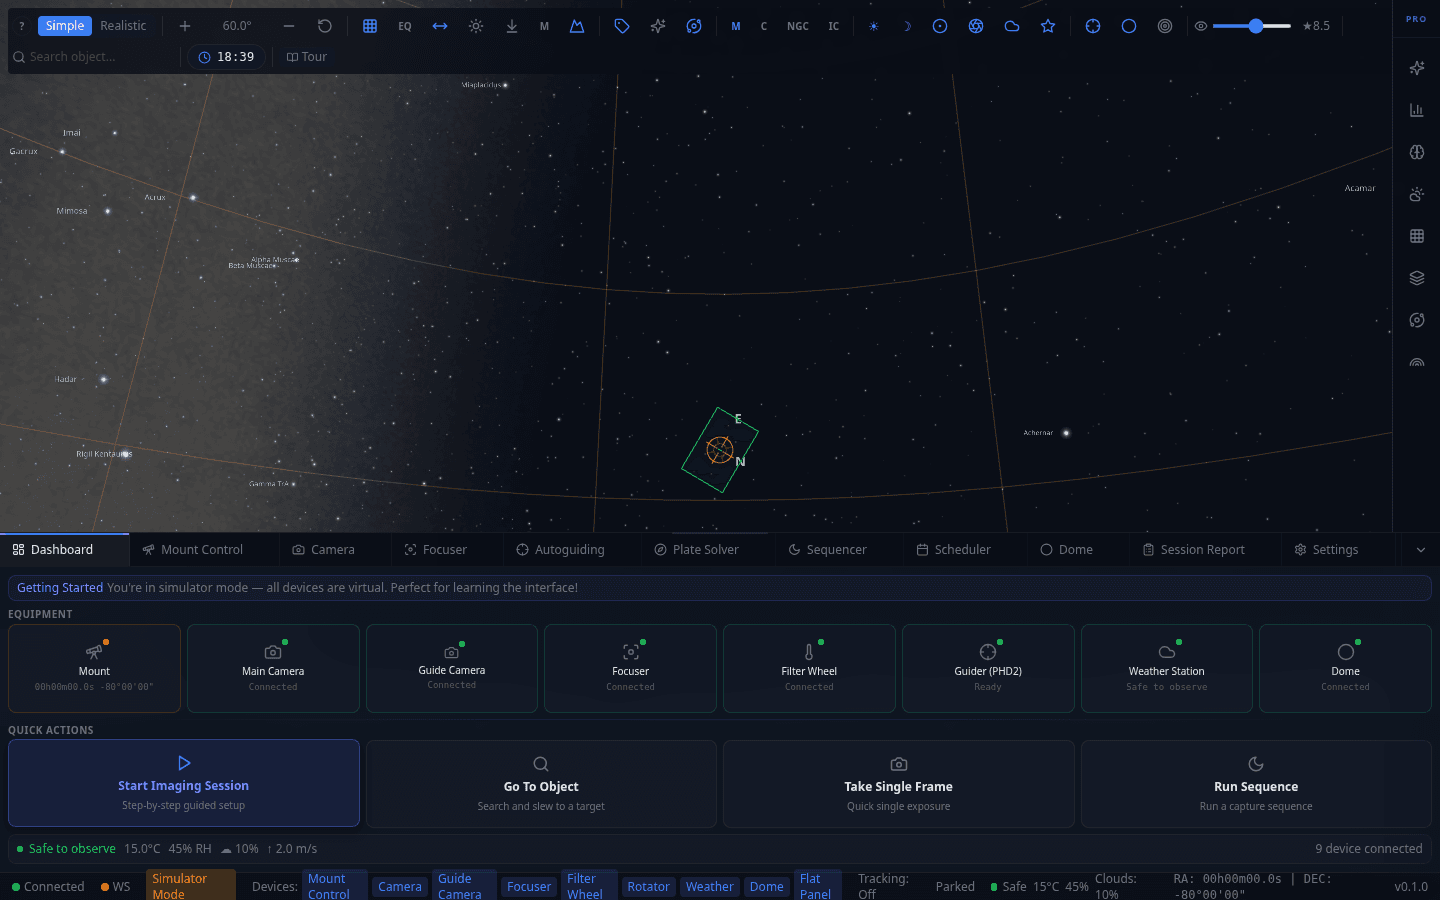Screen dimensions: 1440x900
Task: Select Realistic render mode
Action: [x=123, y=26]
